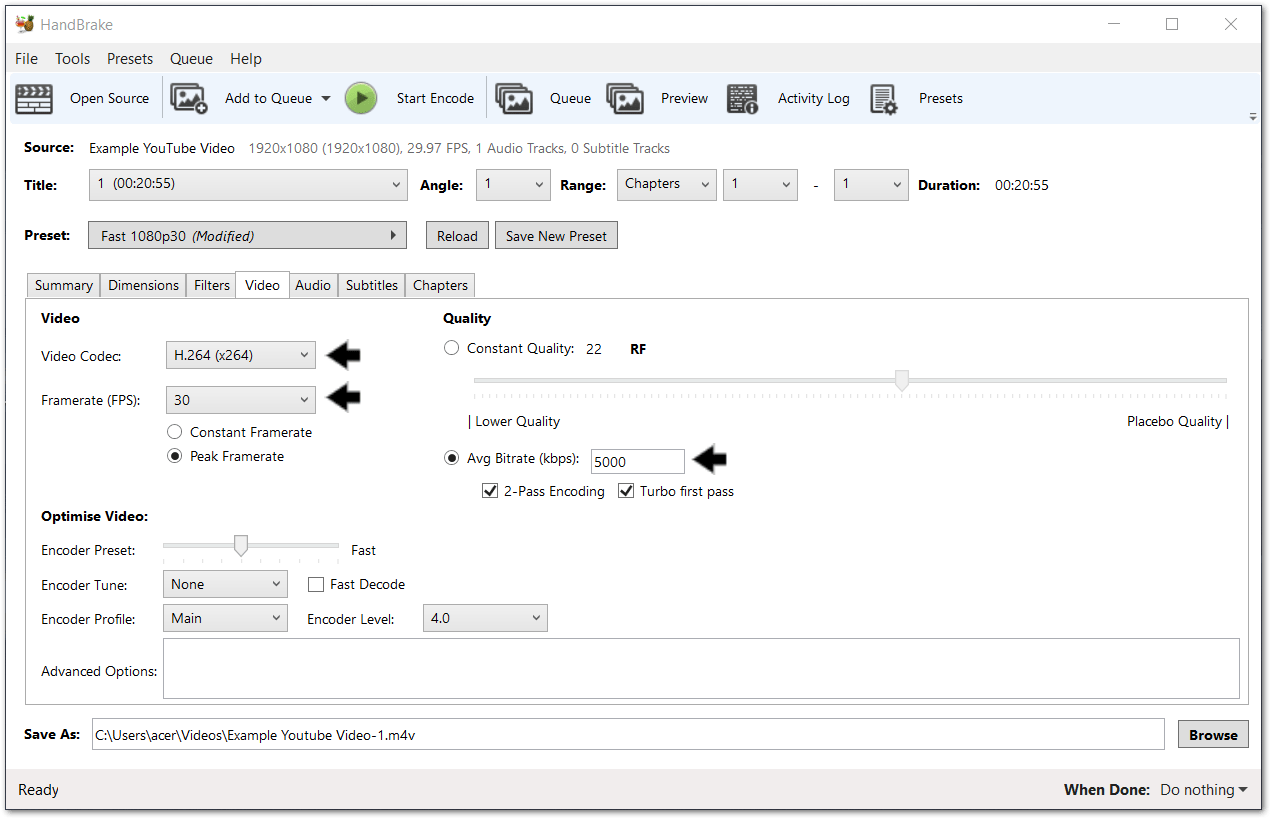Switch to the Dimensions tab
The height and width of the screenshot is (819, 1271).
point(143,285)
